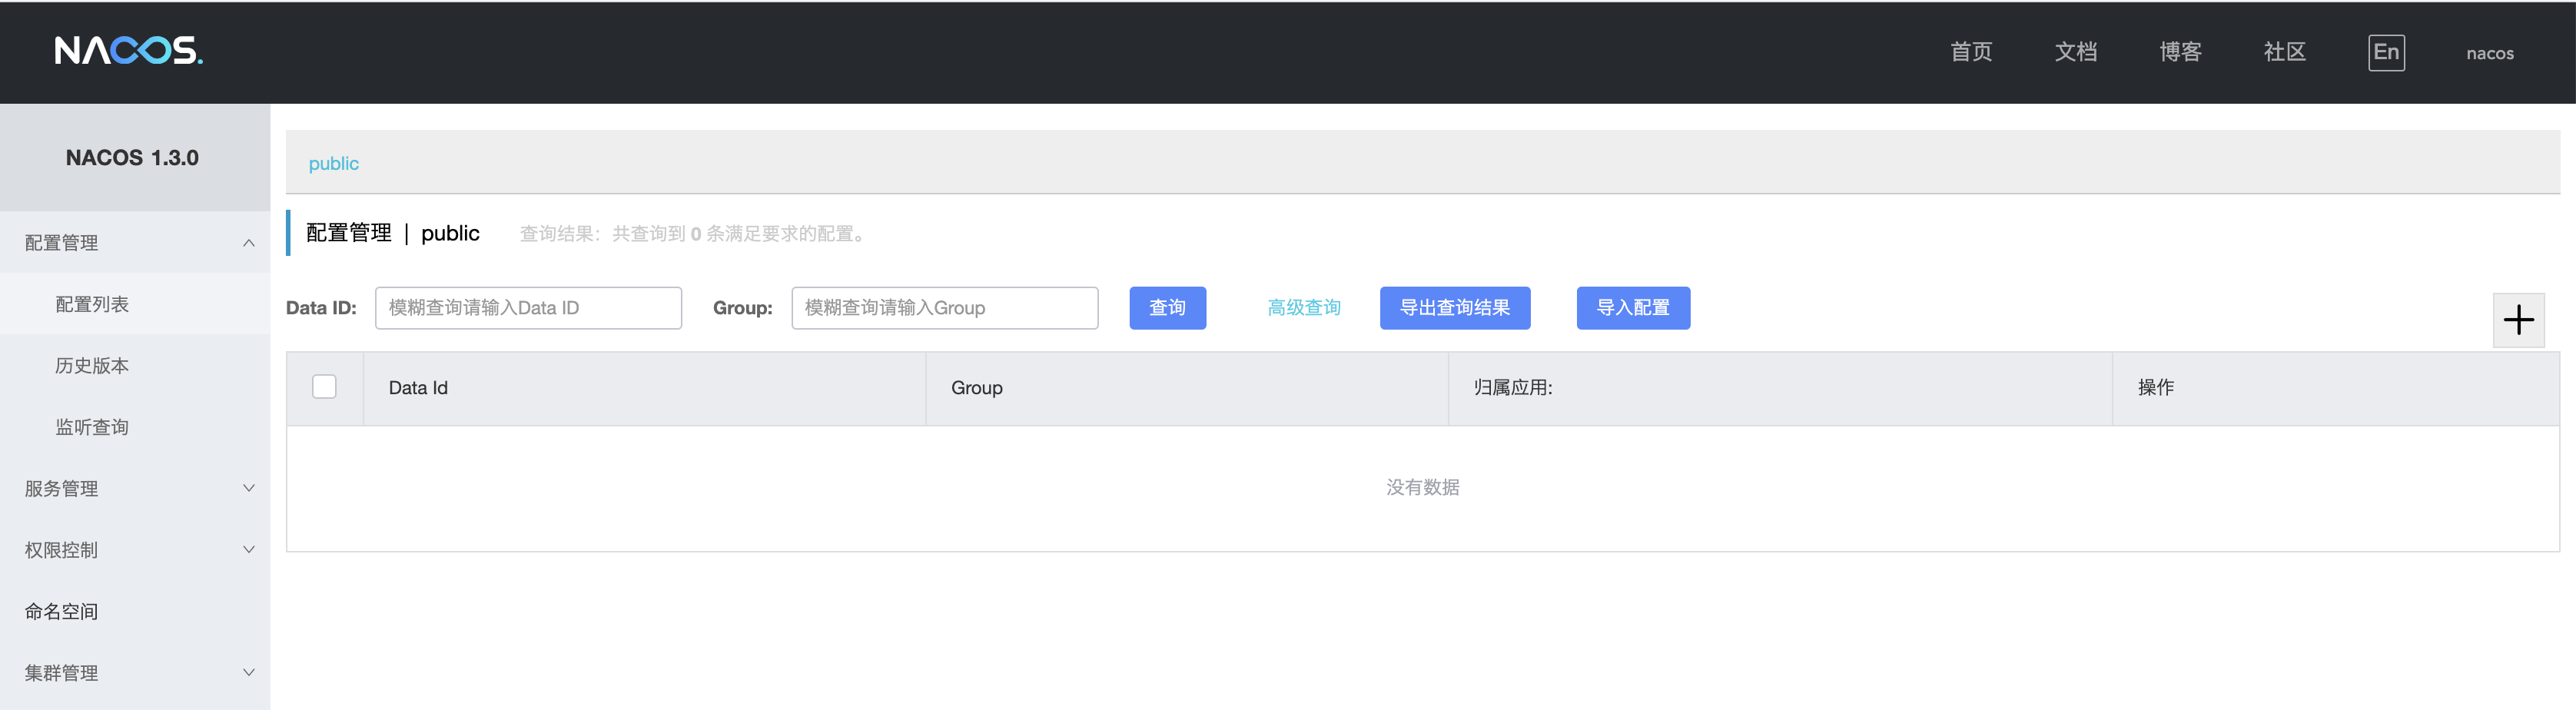Click 导出查询结果 button
Screen dimensions: 2576x710
(1455, 308)
